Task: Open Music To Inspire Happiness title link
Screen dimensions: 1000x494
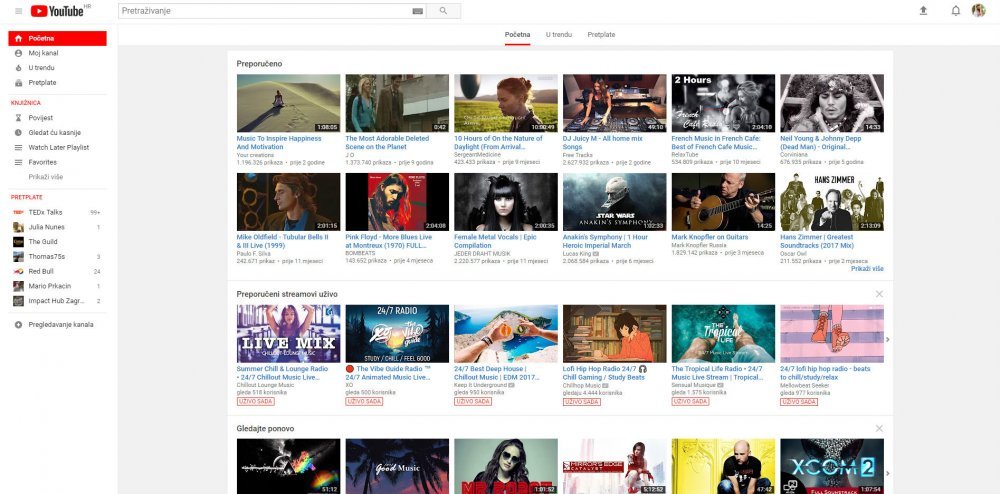Action: click(x=279, y=143)
